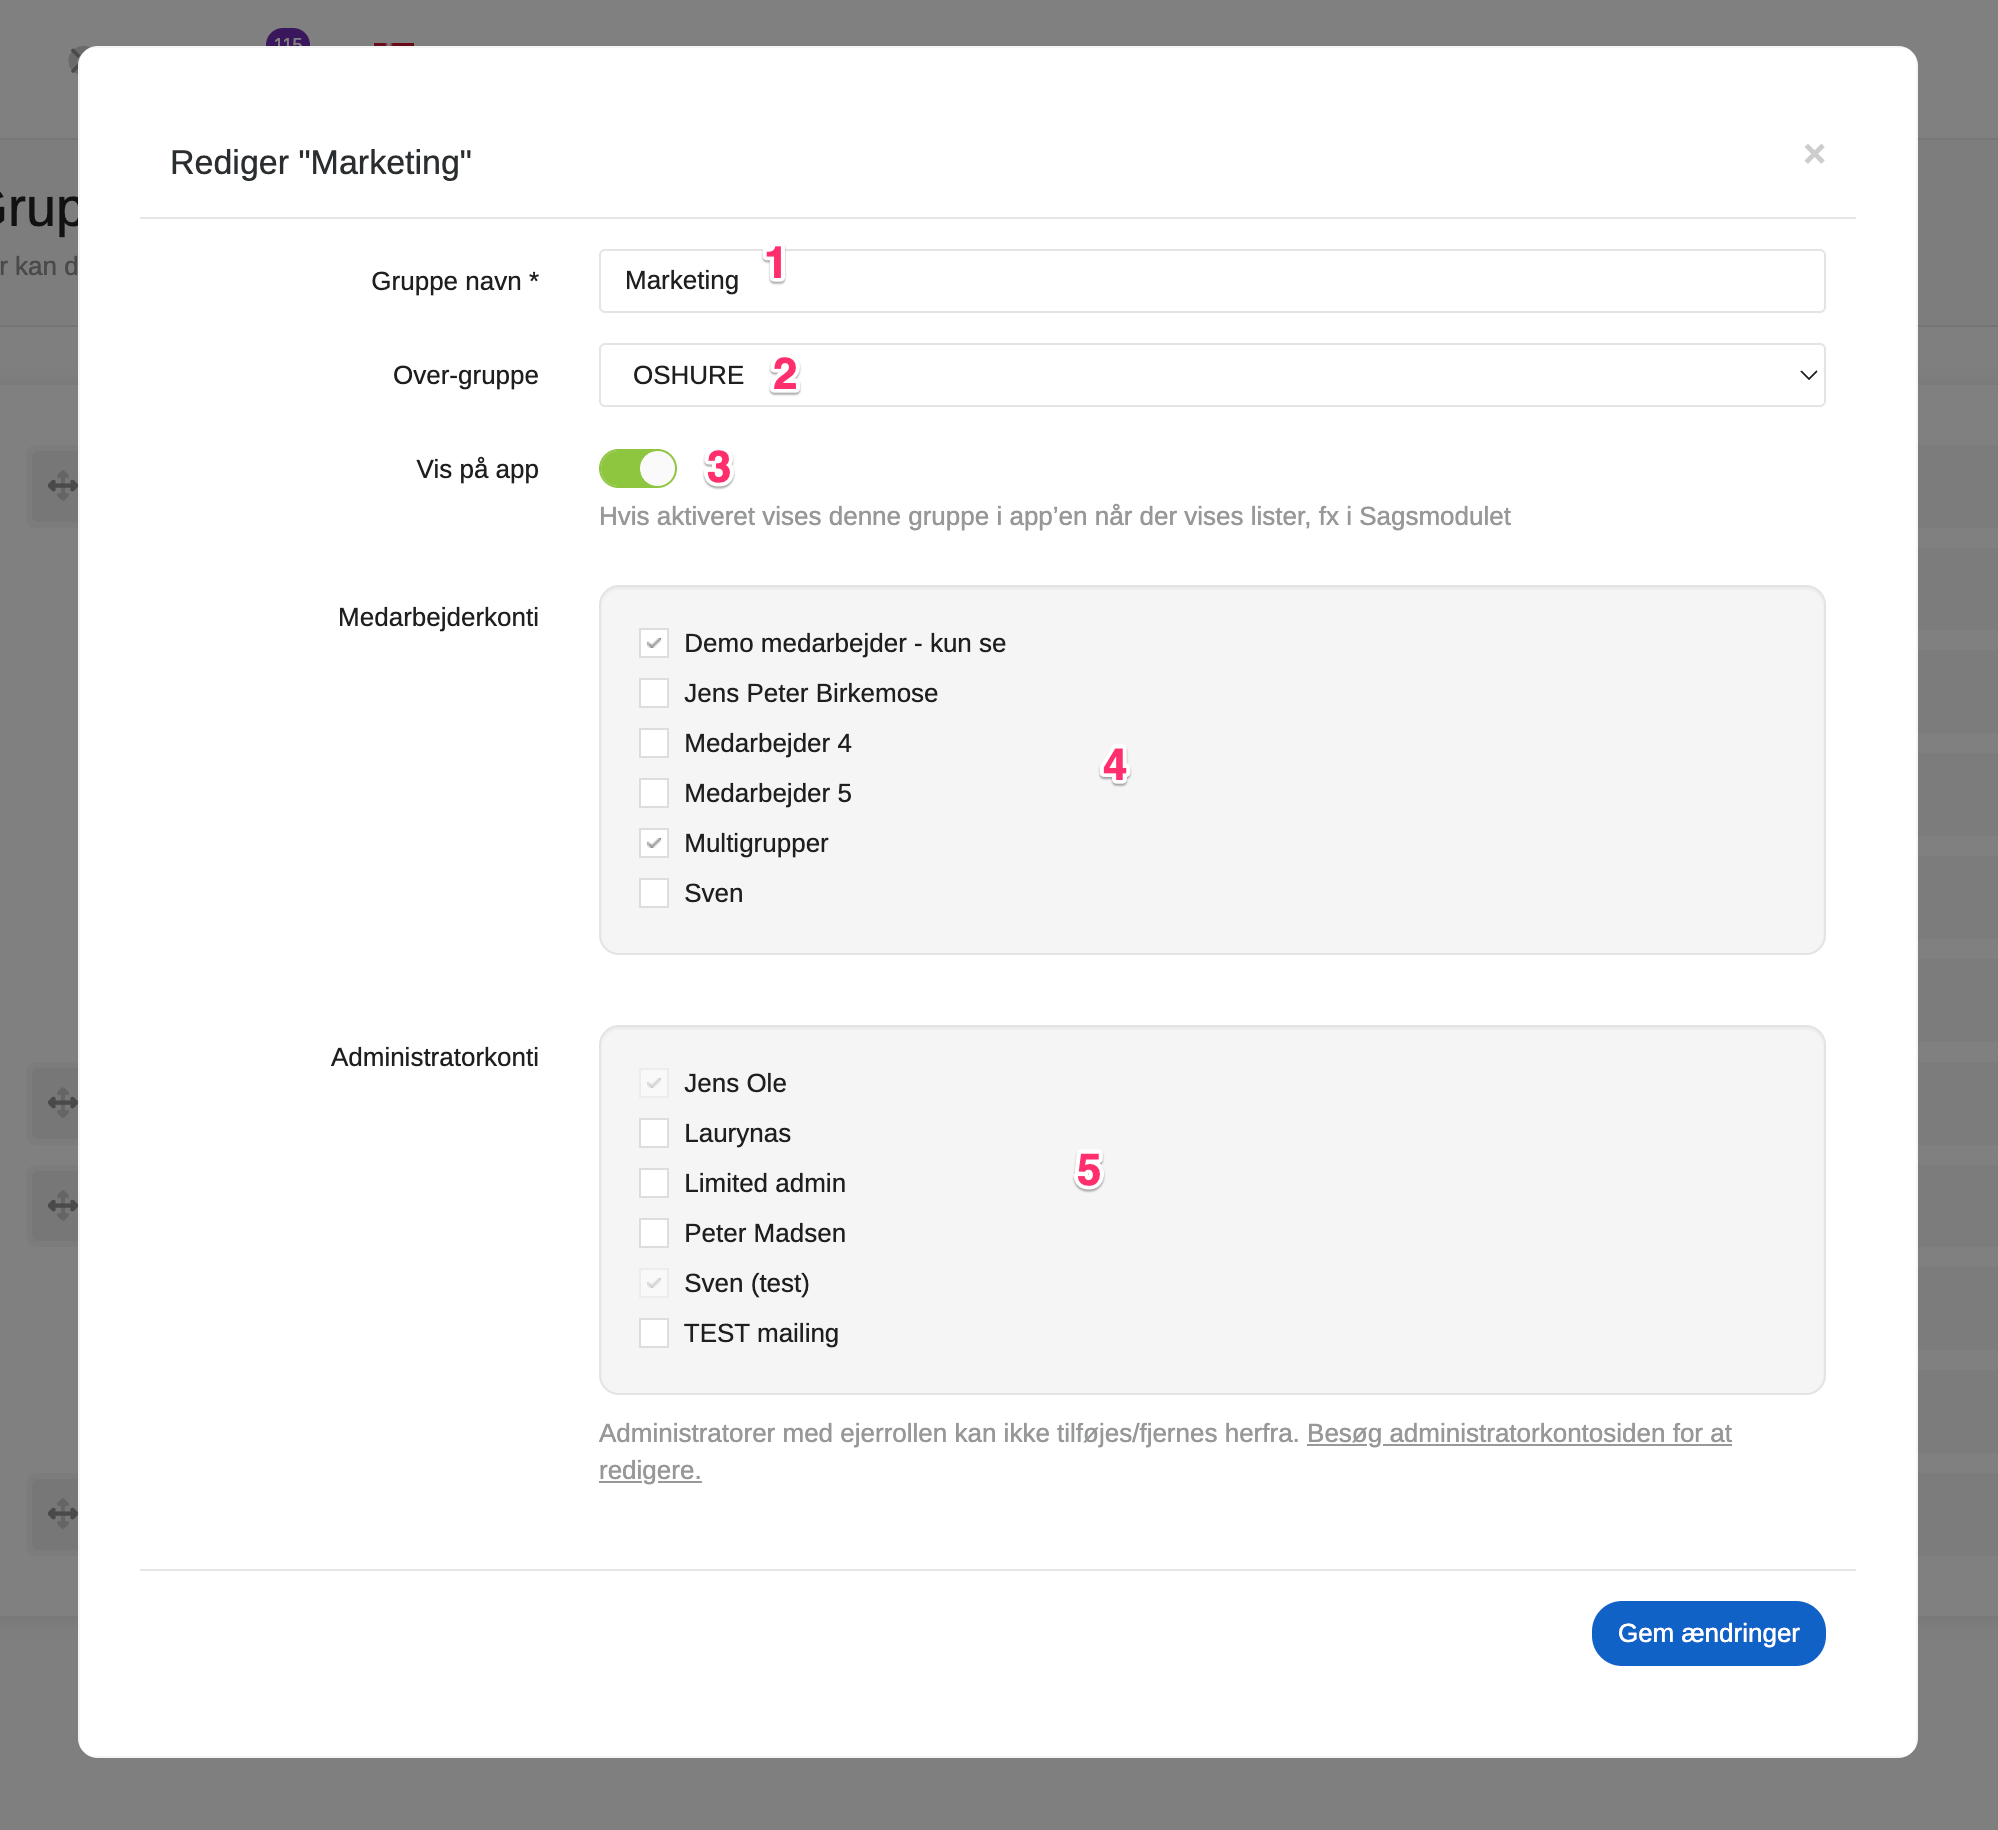Toggle the Vis på app switch
The image size is (1998, 1830).
pos(638,468)
